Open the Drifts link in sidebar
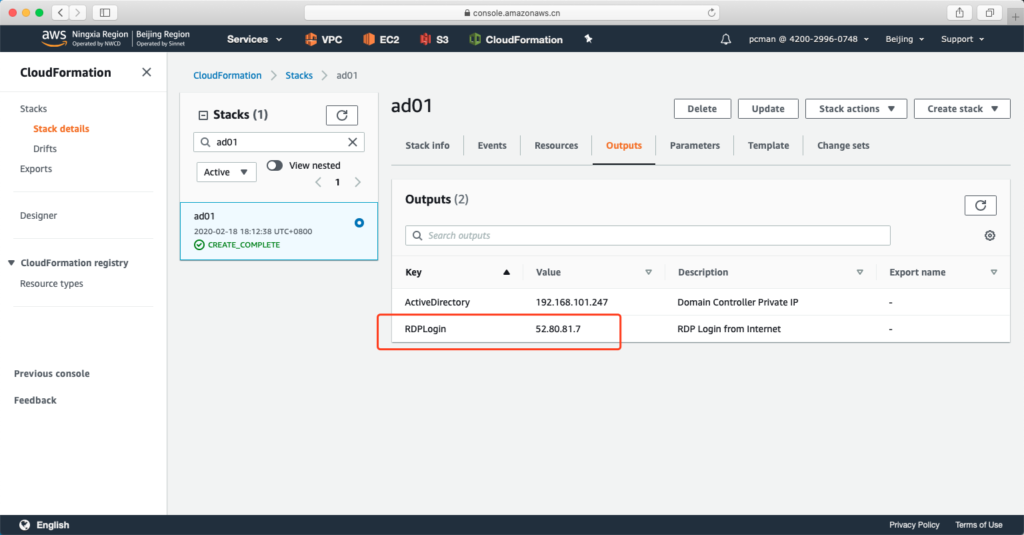Image resolution: width=1024 pixels, height=535 pixels. point(45,148)
